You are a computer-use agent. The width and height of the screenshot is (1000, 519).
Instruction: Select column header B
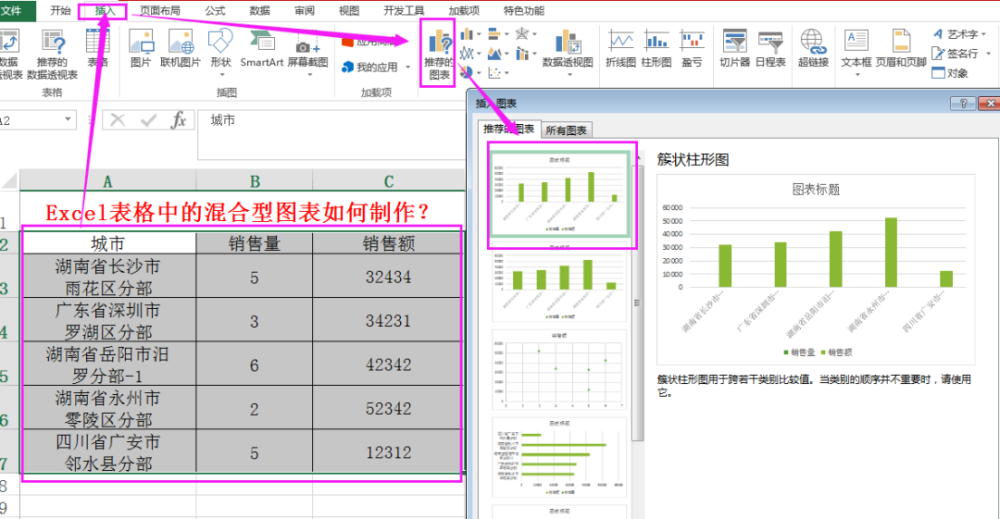pos(254,181)
